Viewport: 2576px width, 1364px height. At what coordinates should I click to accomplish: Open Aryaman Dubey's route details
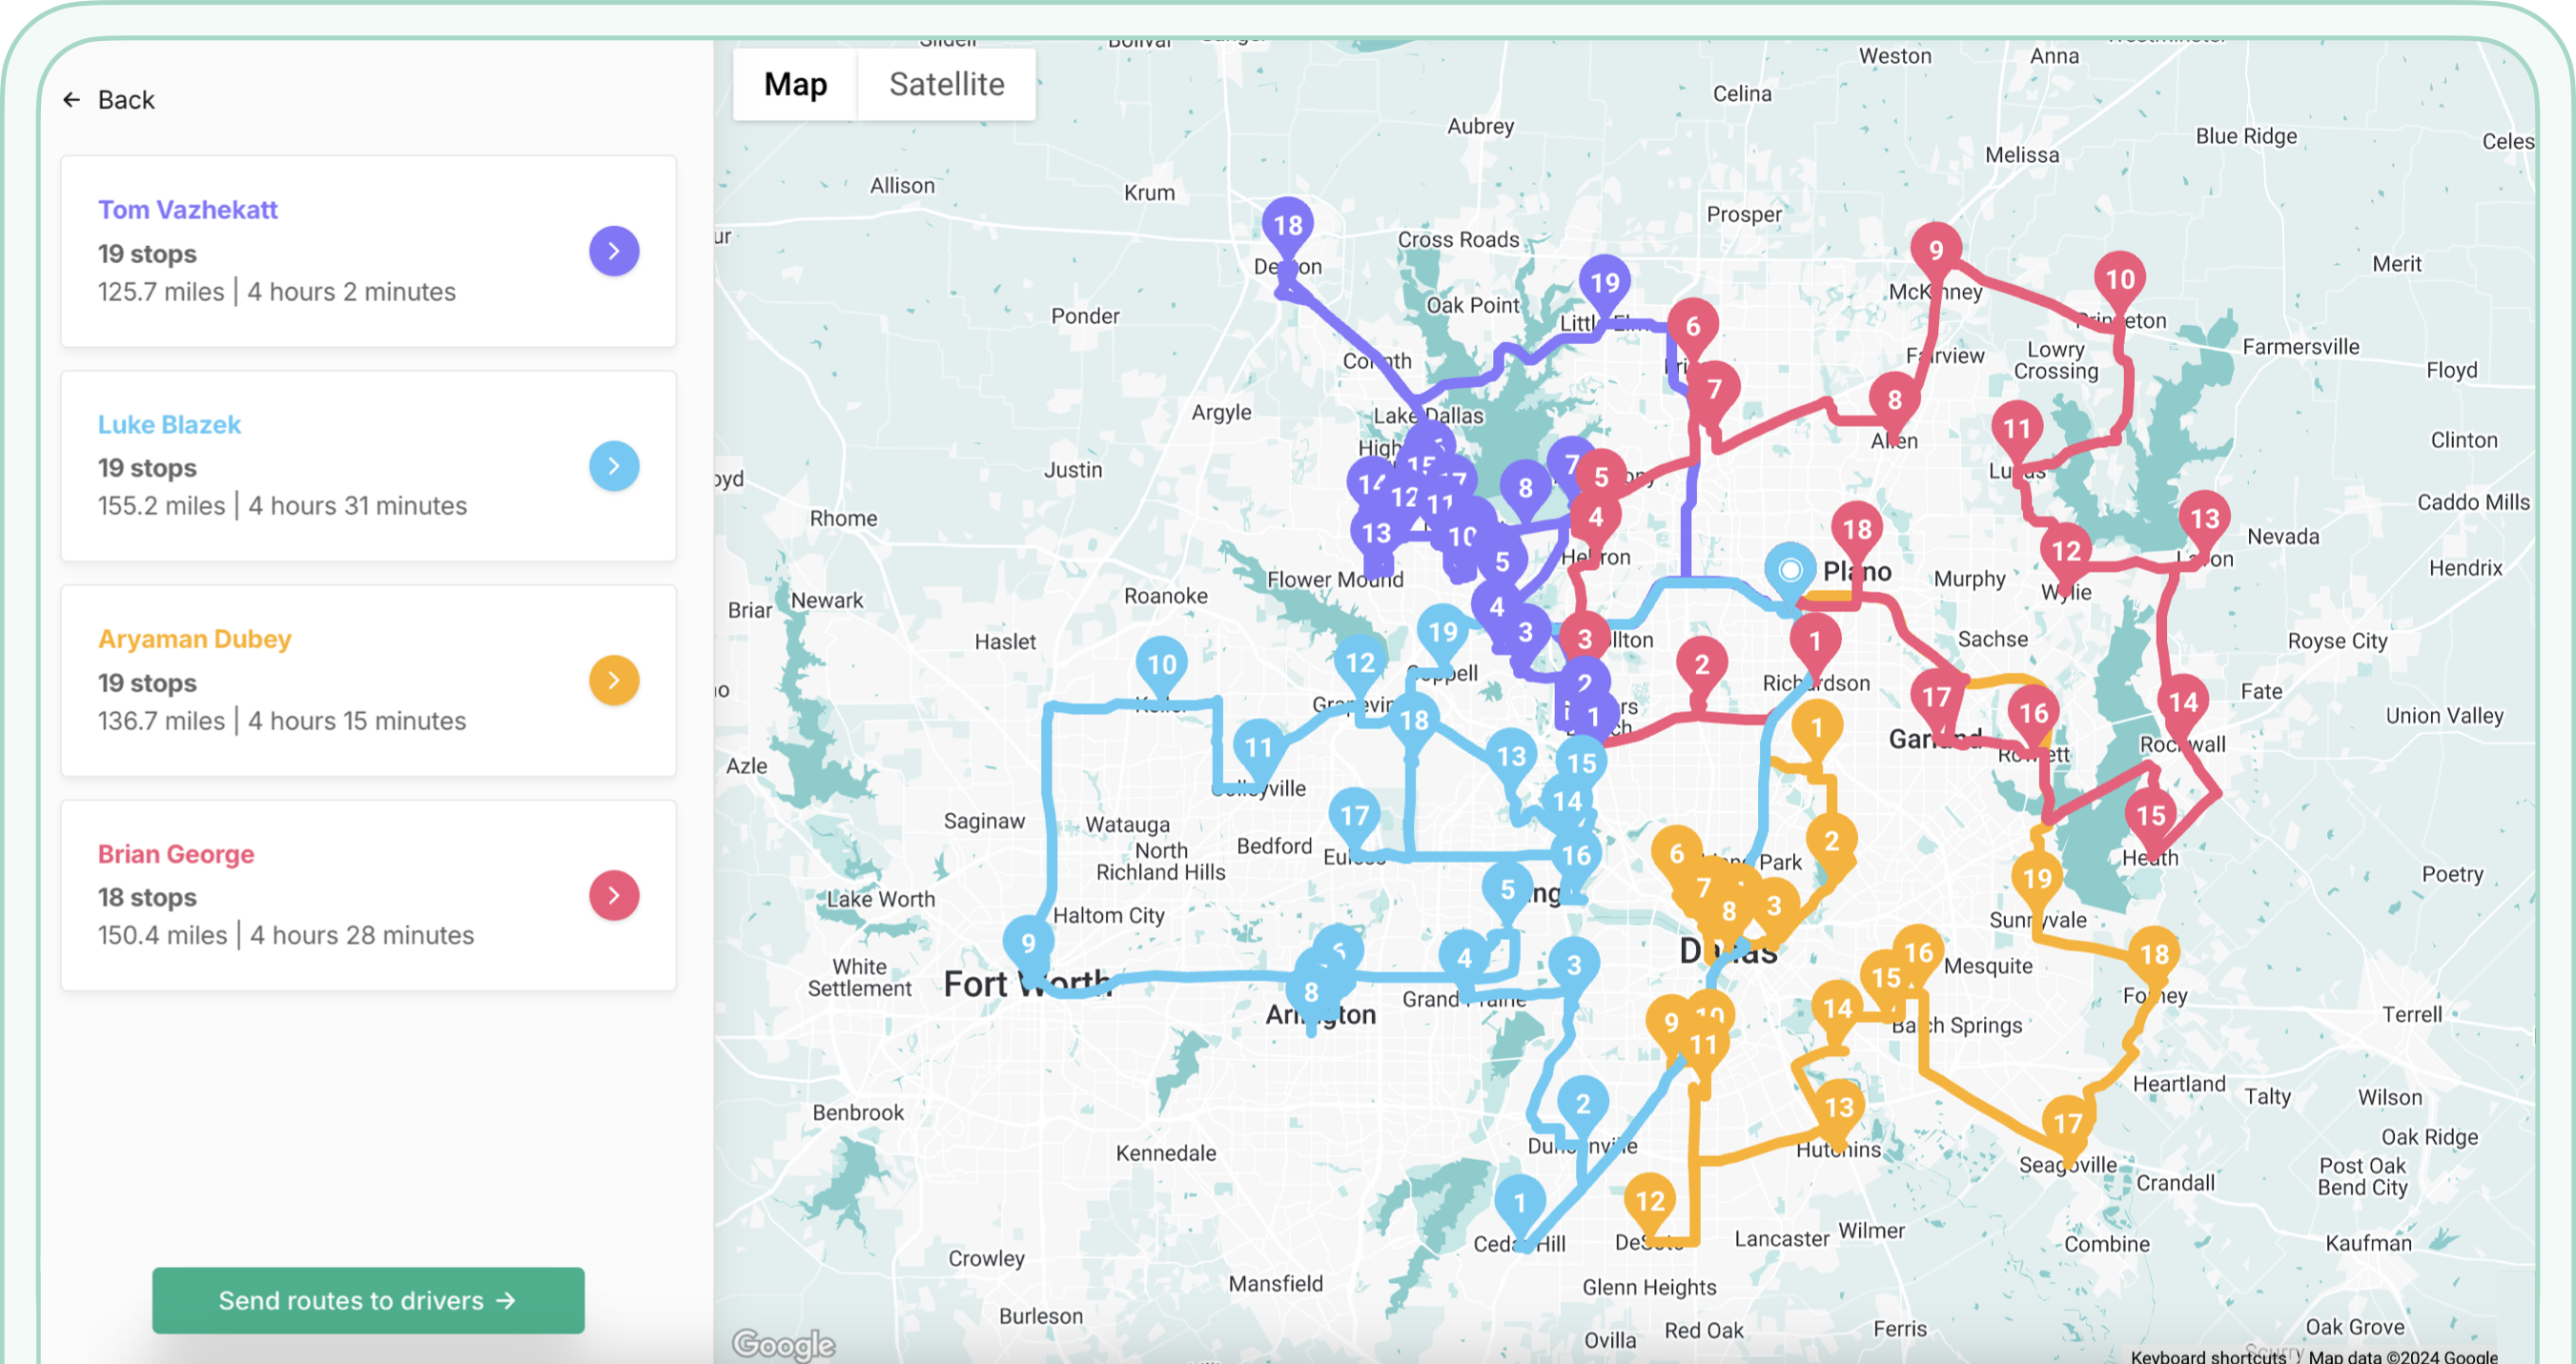(613, 680)
